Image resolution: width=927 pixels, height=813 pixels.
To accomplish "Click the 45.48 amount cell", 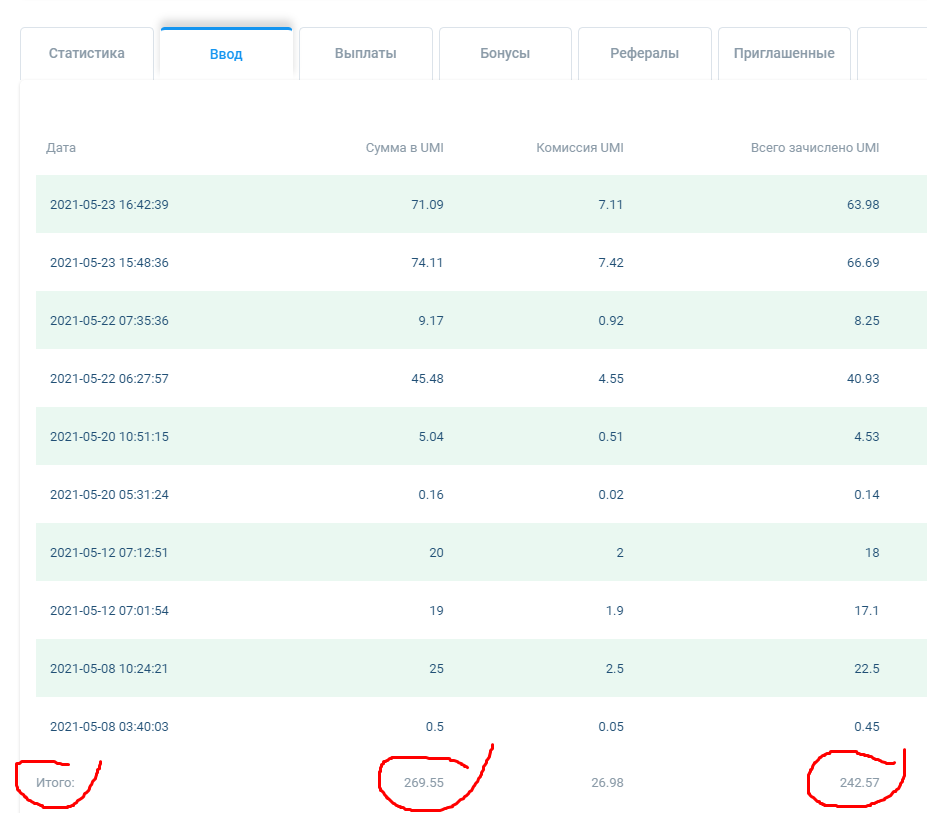I will [x=427, y=378].
